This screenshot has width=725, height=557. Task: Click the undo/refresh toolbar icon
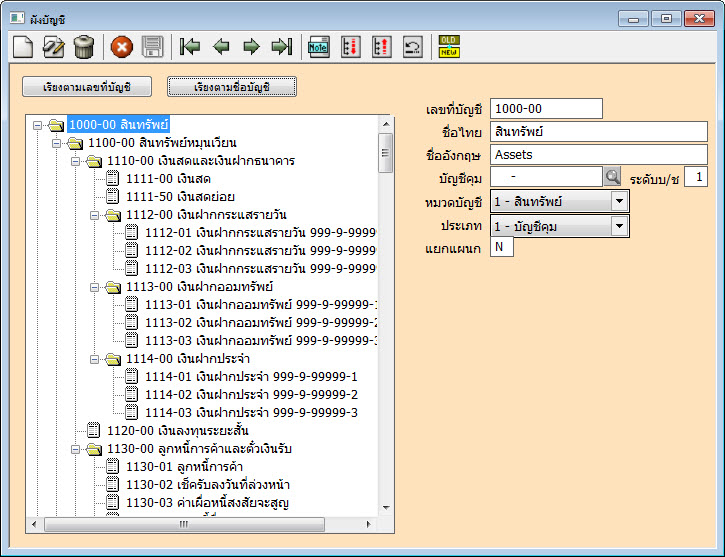pos(412,47)
